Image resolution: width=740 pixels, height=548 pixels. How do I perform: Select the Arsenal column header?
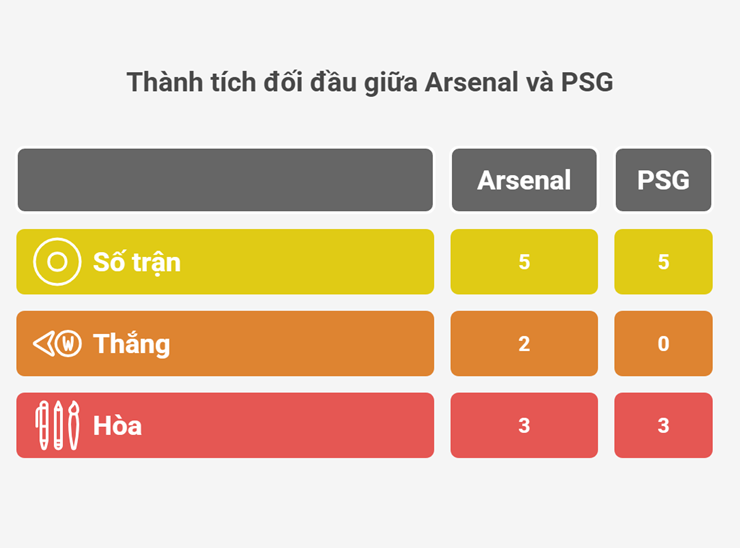coord(524,180)
